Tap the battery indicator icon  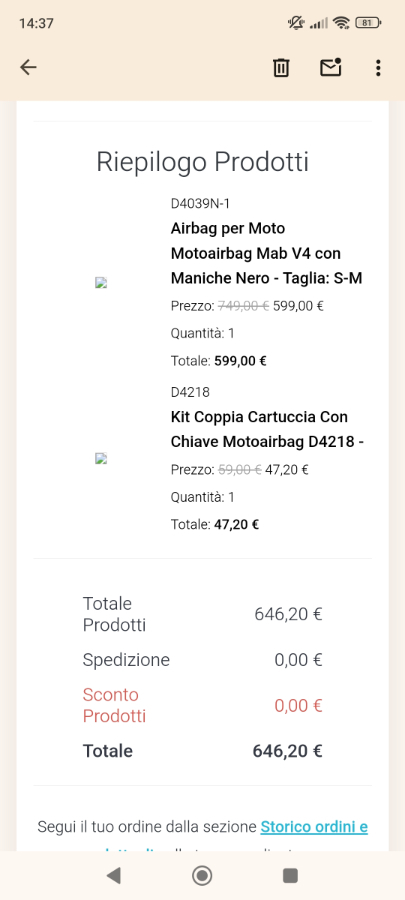[368, 23]
